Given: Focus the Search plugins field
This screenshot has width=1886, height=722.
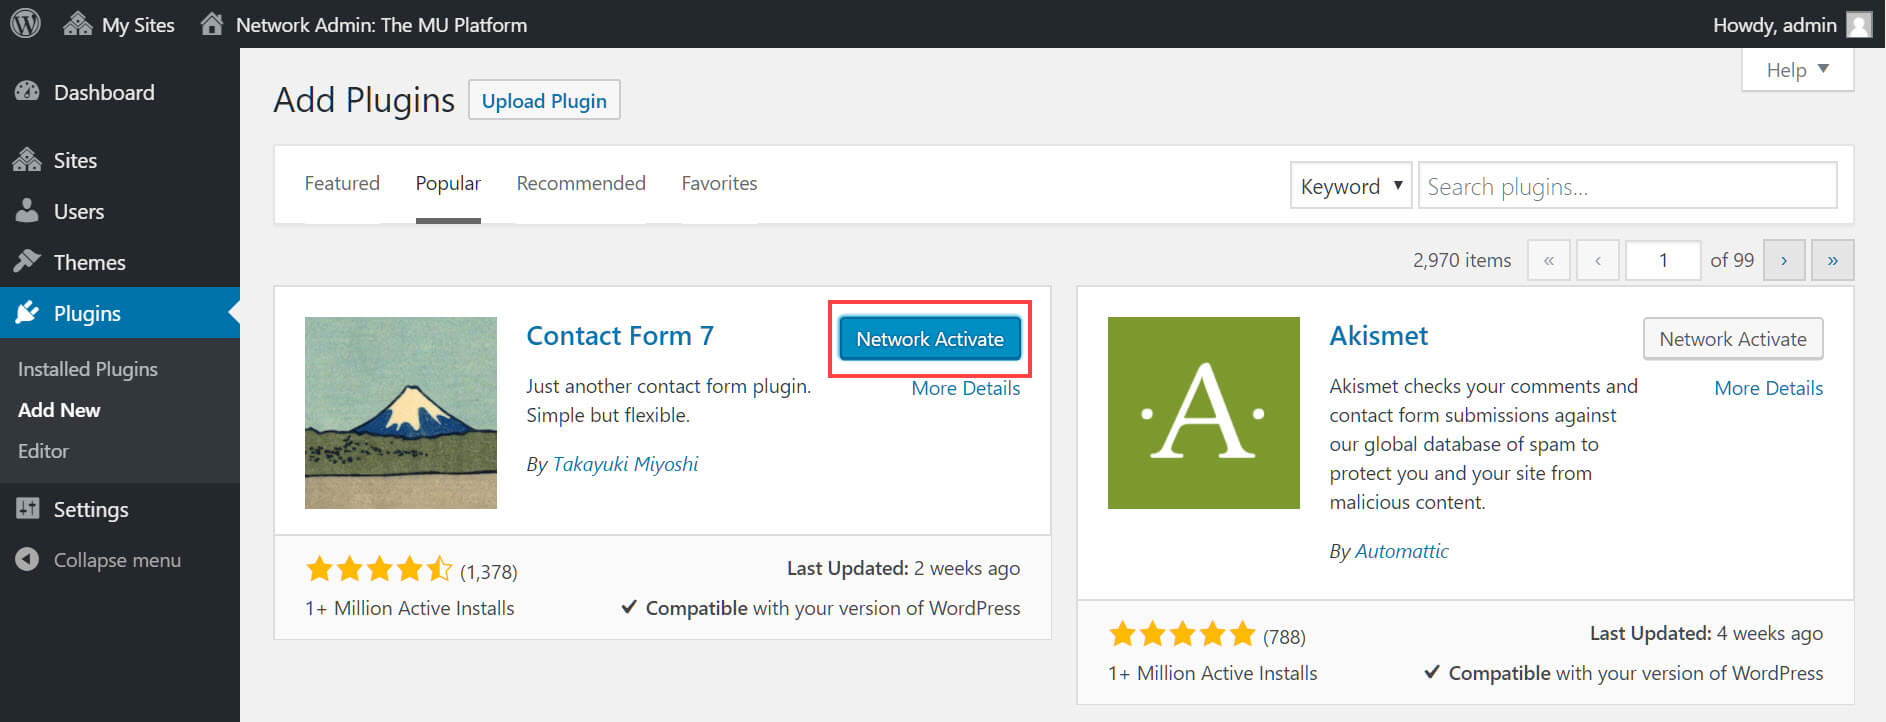Looking at the screenshot, I should point(1627,186).
